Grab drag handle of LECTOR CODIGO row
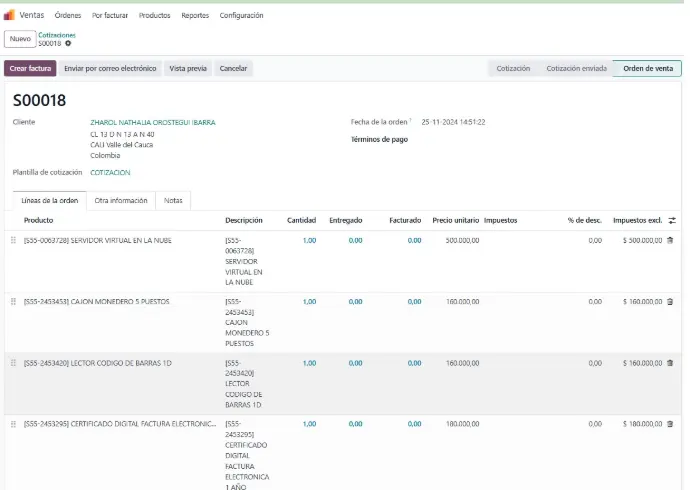 13,363
